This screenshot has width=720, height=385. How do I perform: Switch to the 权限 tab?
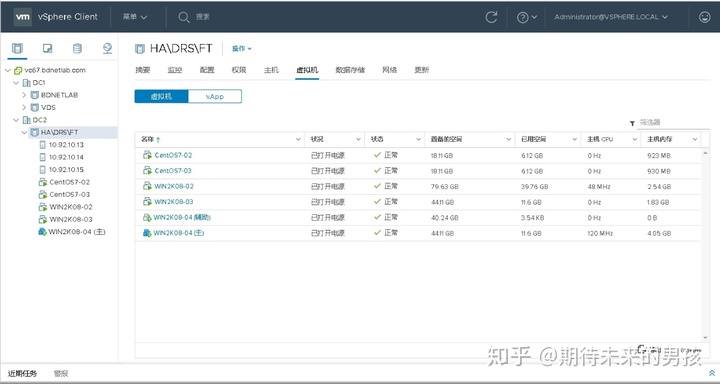pos(239,70)
